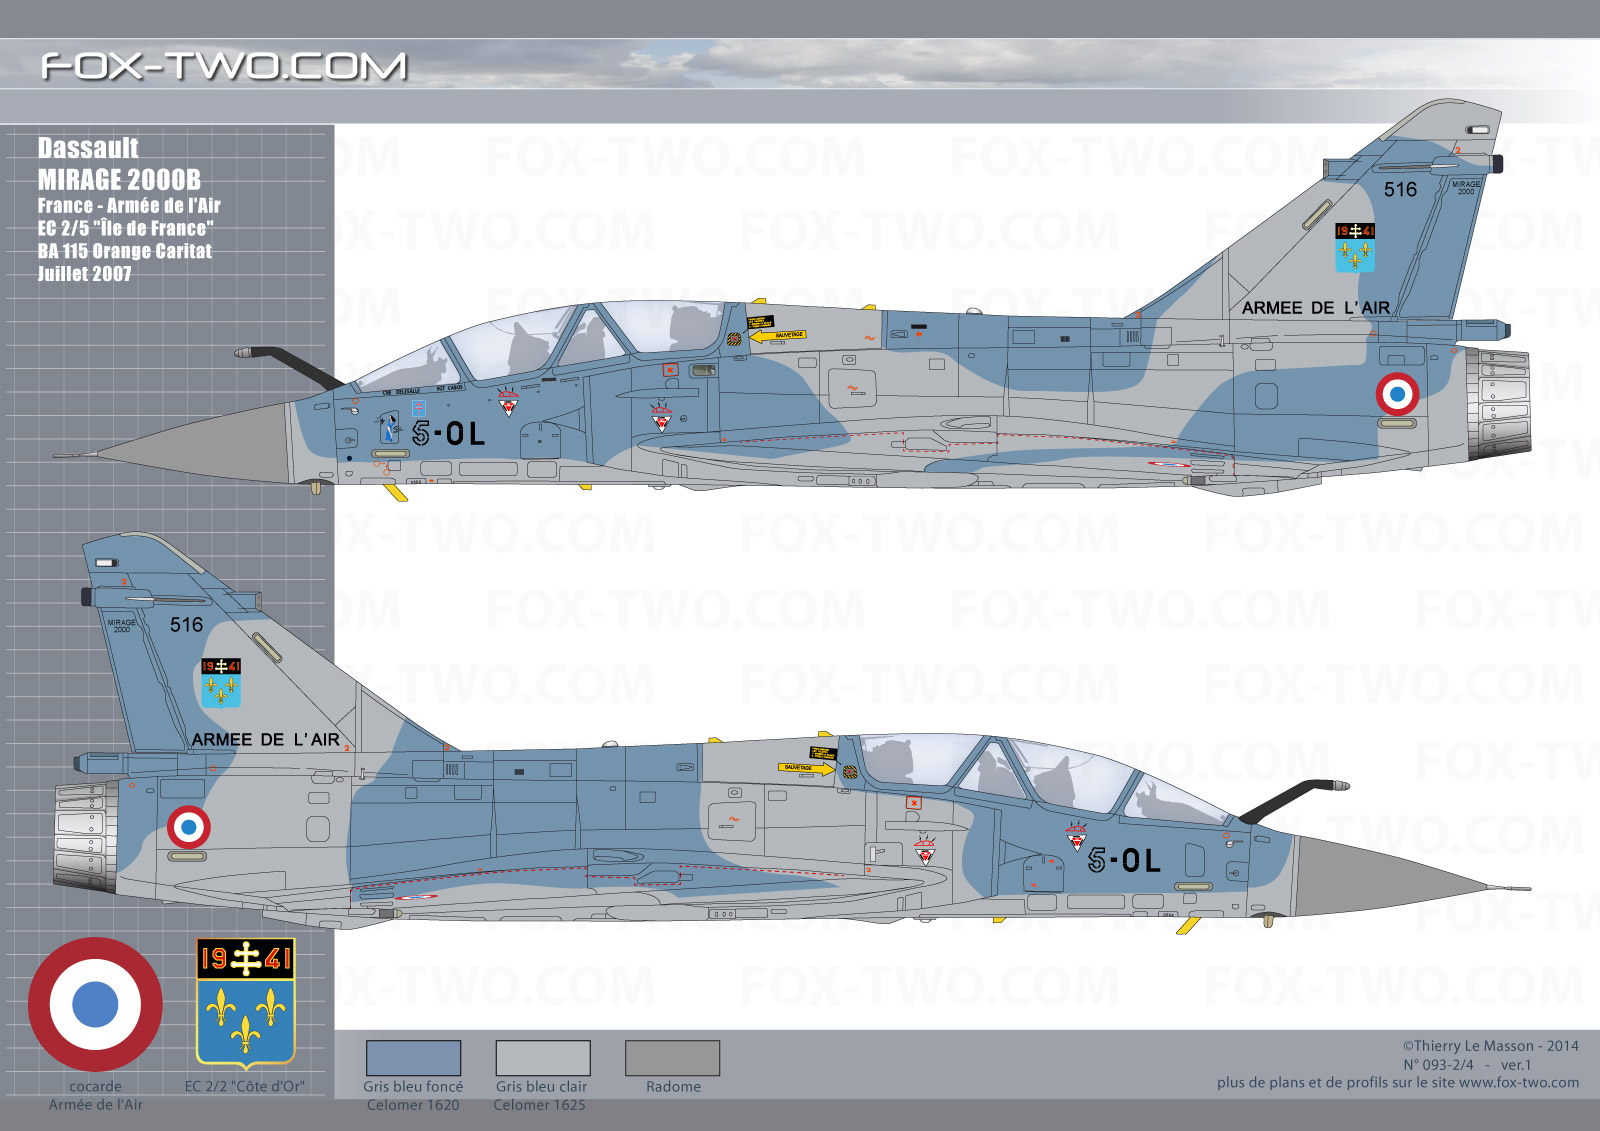The width and height of the screenshot is (1600, 1131).
Task: Click the exhaust nozzle of the lower profile
Action: tap(85, 837)
